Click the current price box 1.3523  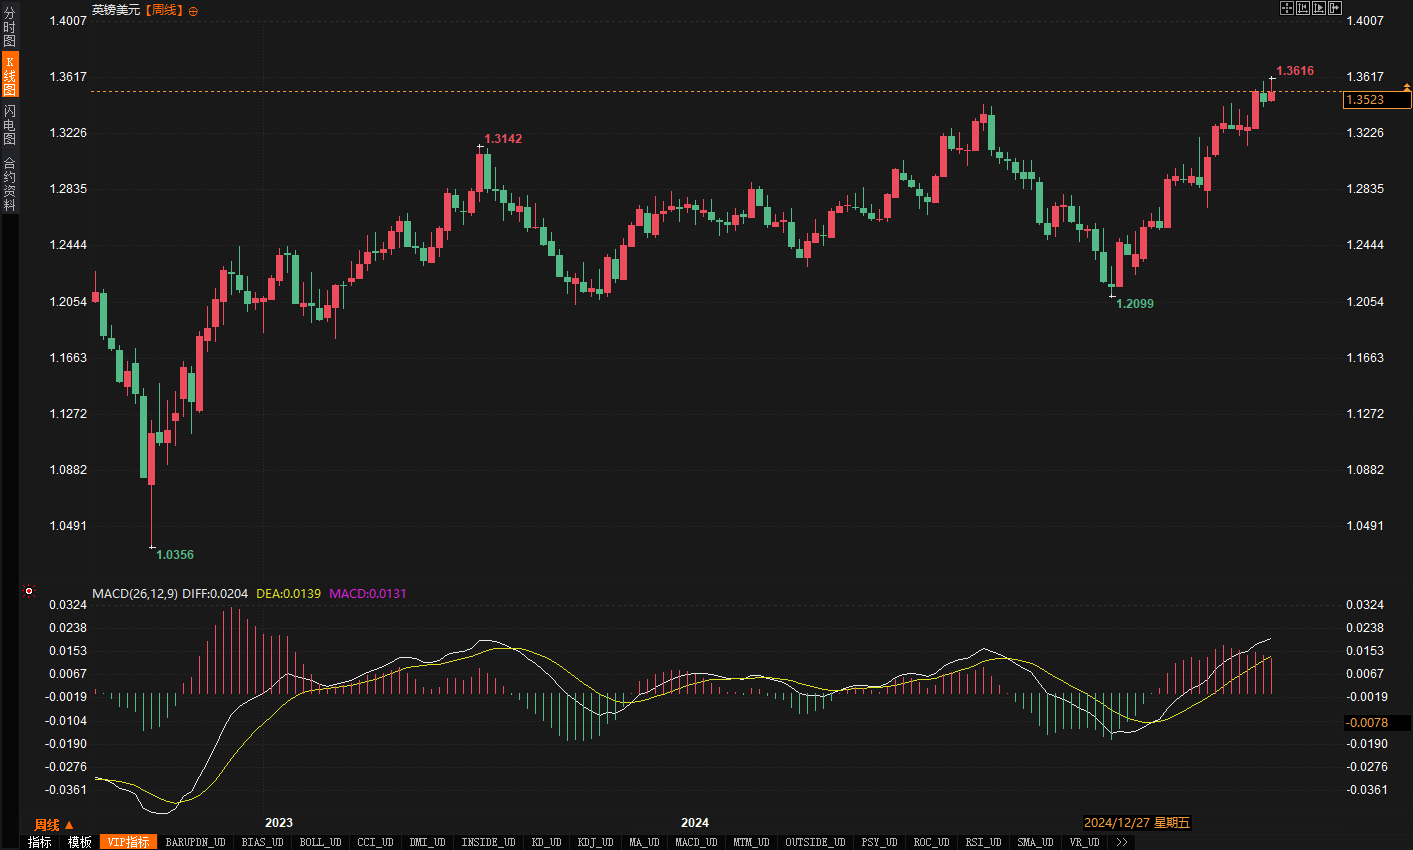[1377, 100]
